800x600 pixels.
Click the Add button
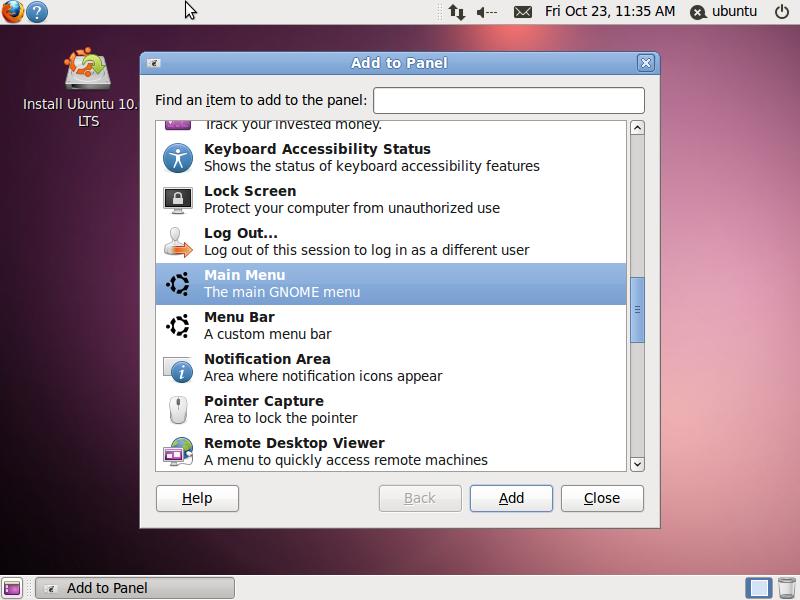(511, 498)
